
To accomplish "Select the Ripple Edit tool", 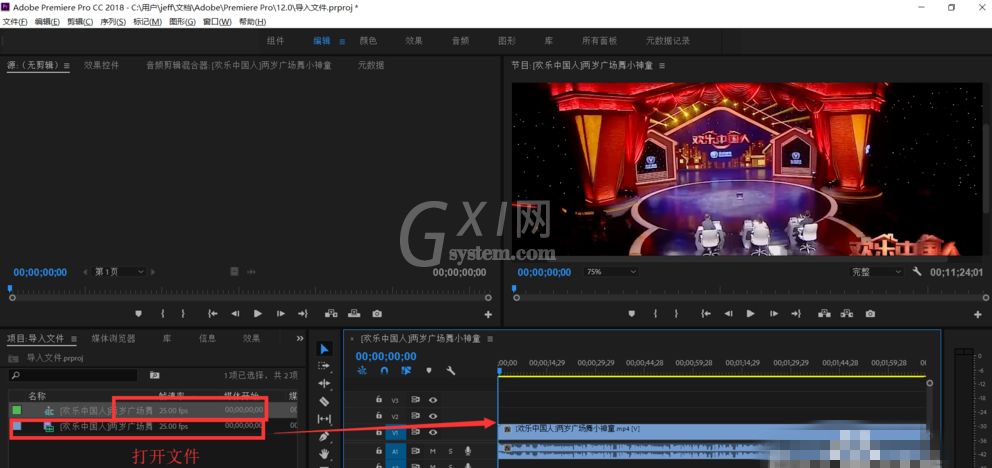I will click(x=324, y=383).
